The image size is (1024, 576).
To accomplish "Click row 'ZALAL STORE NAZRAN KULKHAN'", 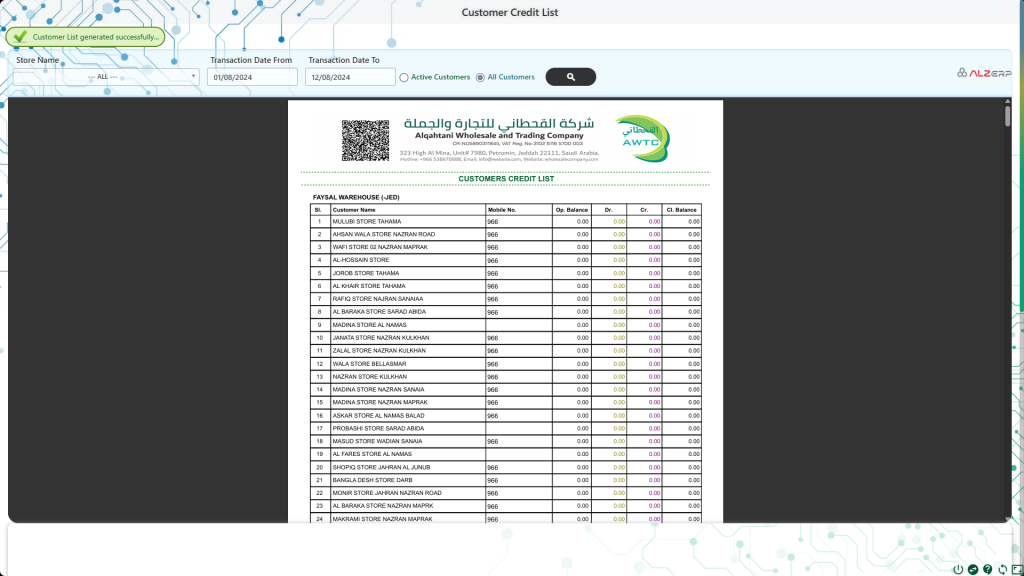I will point(506,351).
